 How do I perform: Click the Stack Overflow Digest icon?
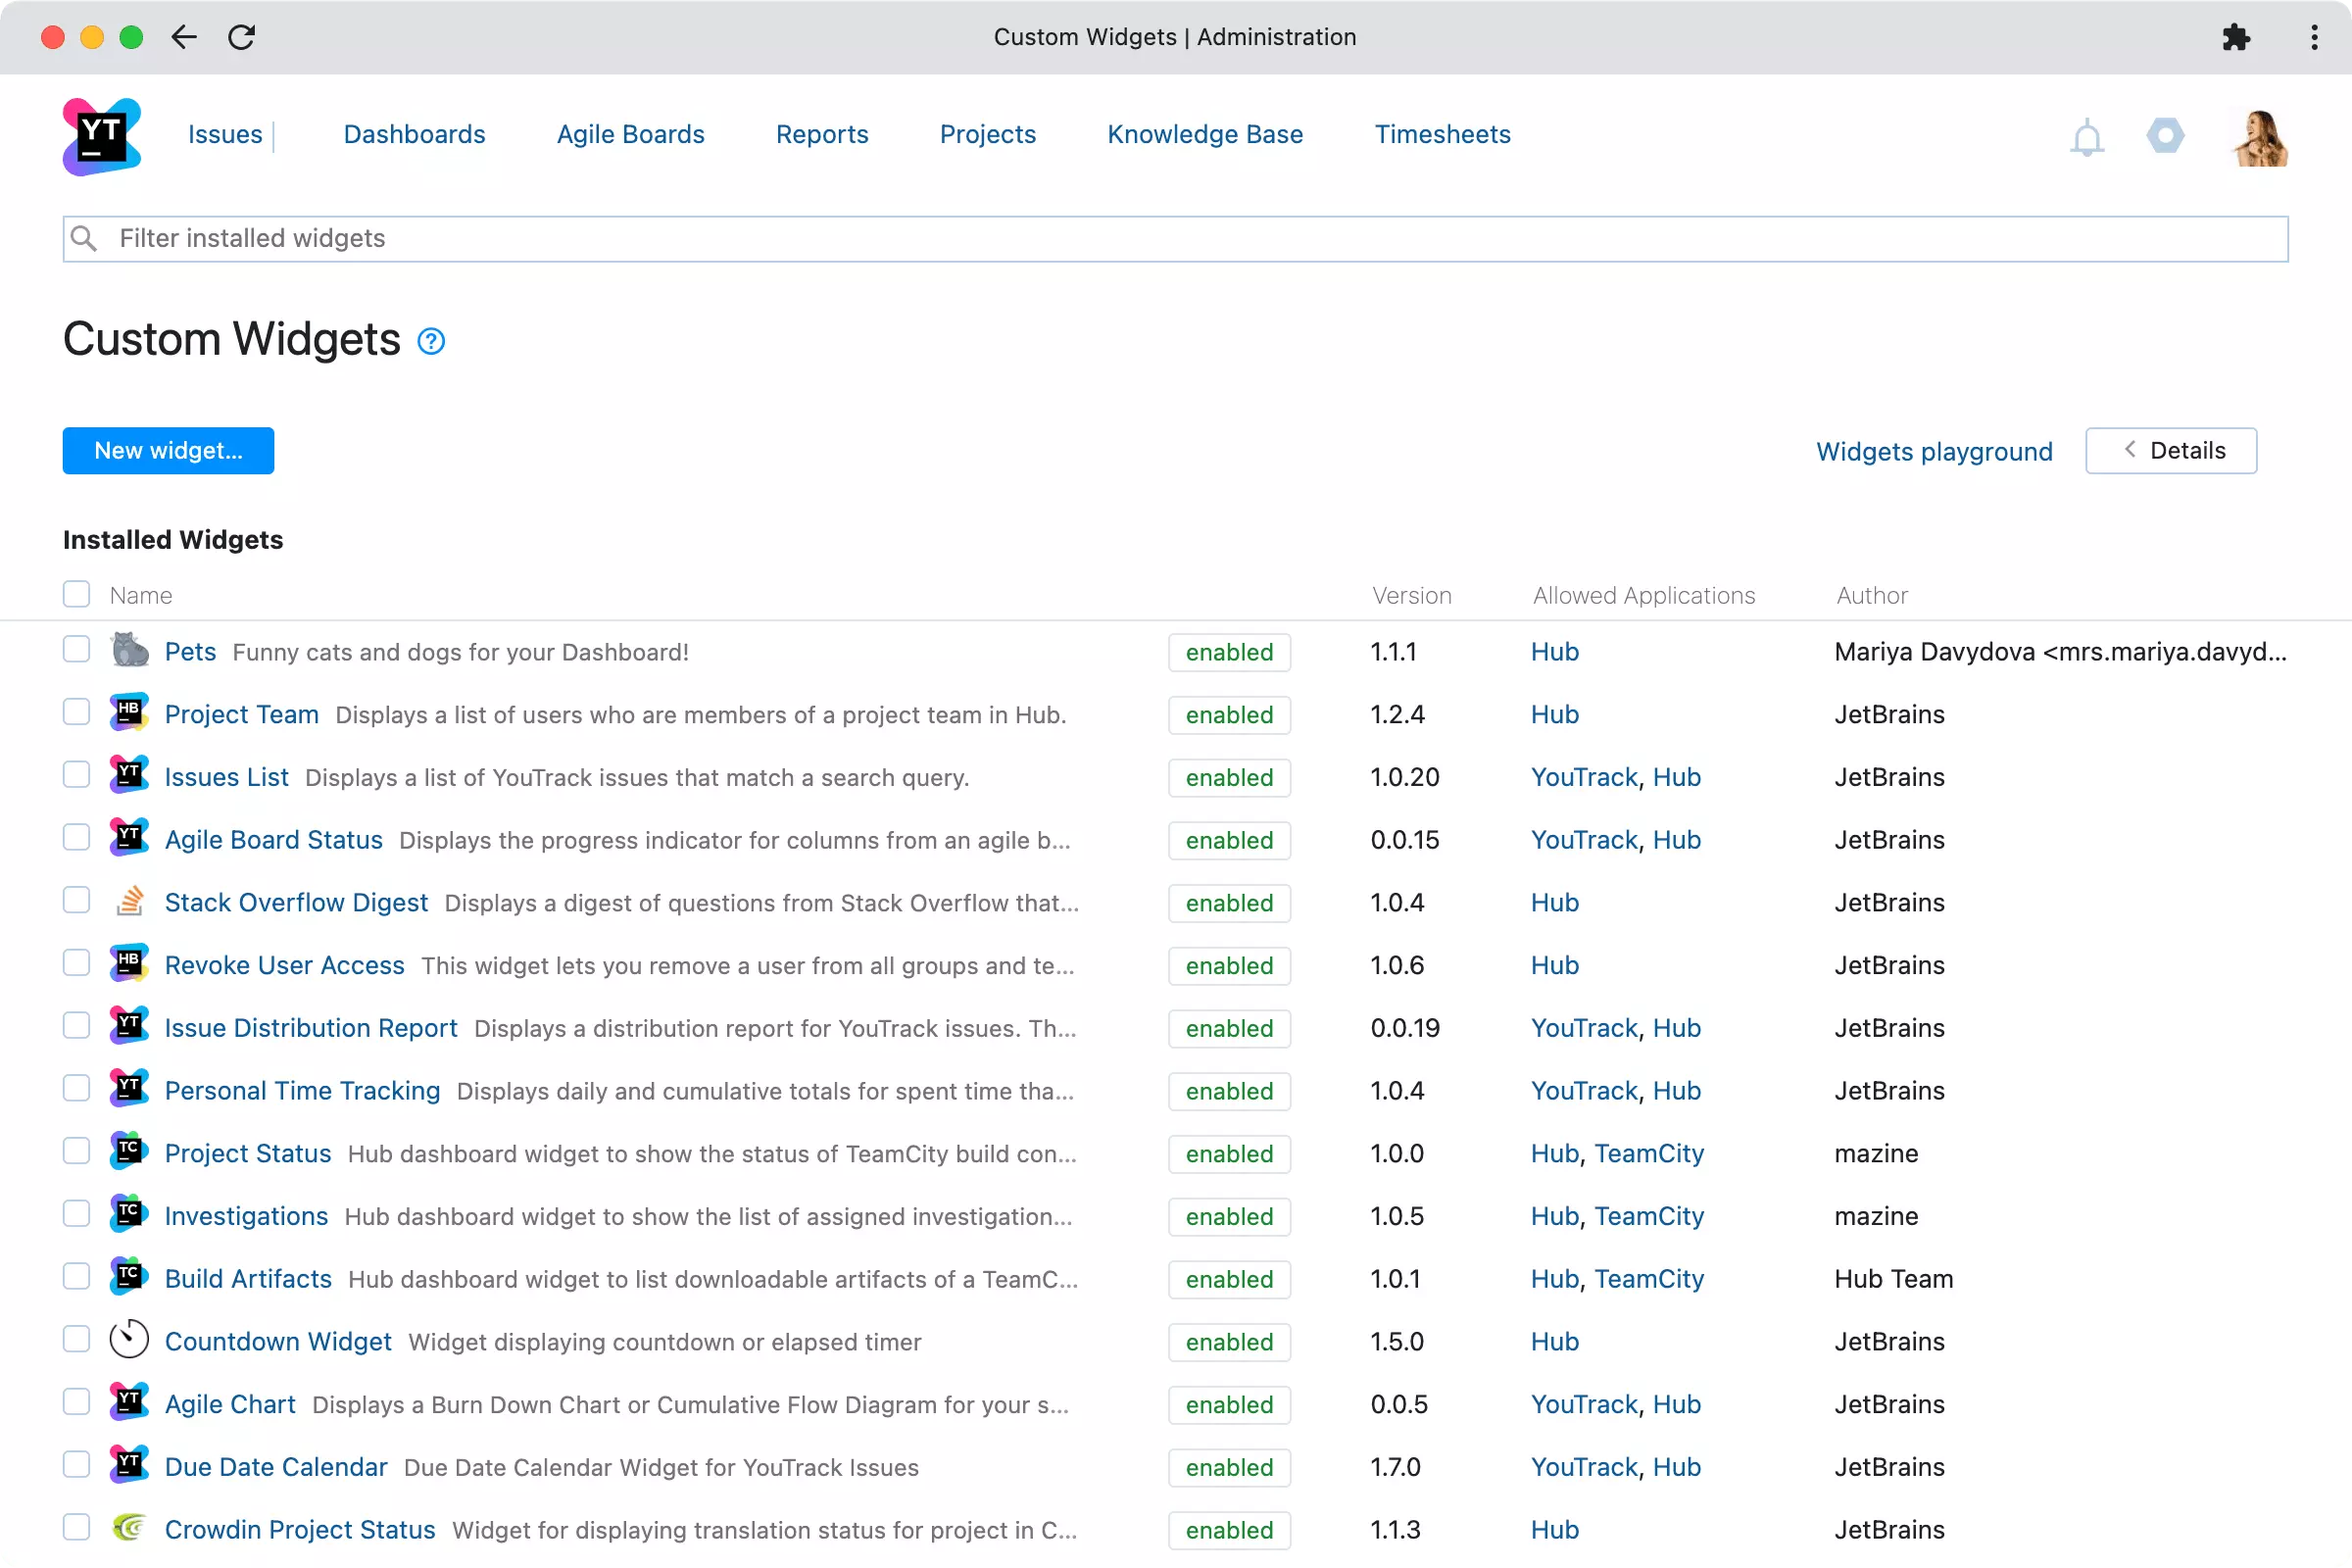[129, 902]
